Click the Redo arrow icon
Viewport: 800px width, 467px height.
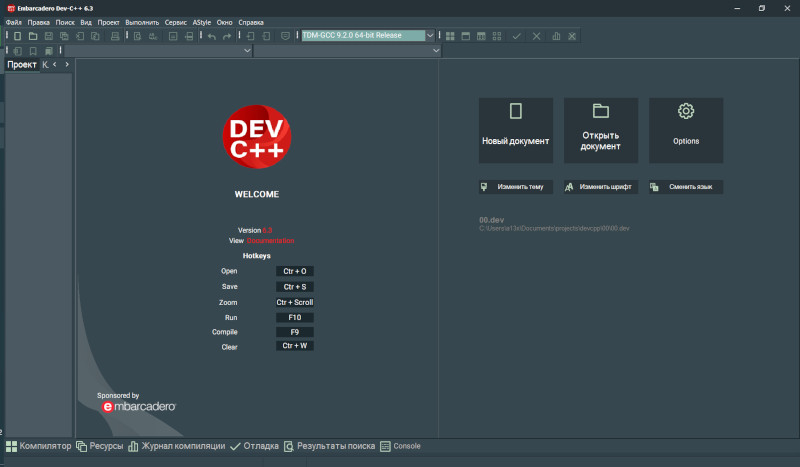pyautogui.click(x=227, y=36)
